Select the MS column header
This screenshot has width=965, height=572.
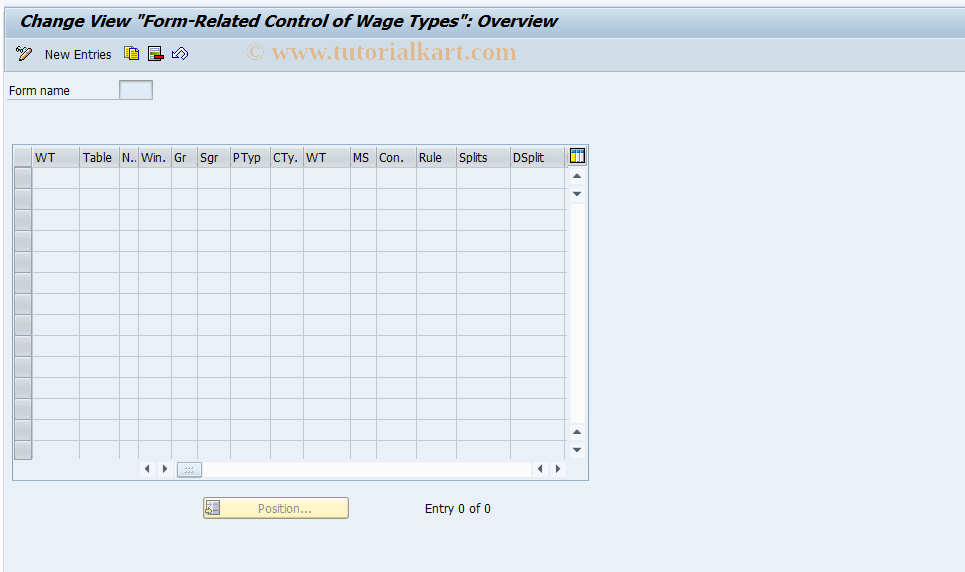point(363,158)
